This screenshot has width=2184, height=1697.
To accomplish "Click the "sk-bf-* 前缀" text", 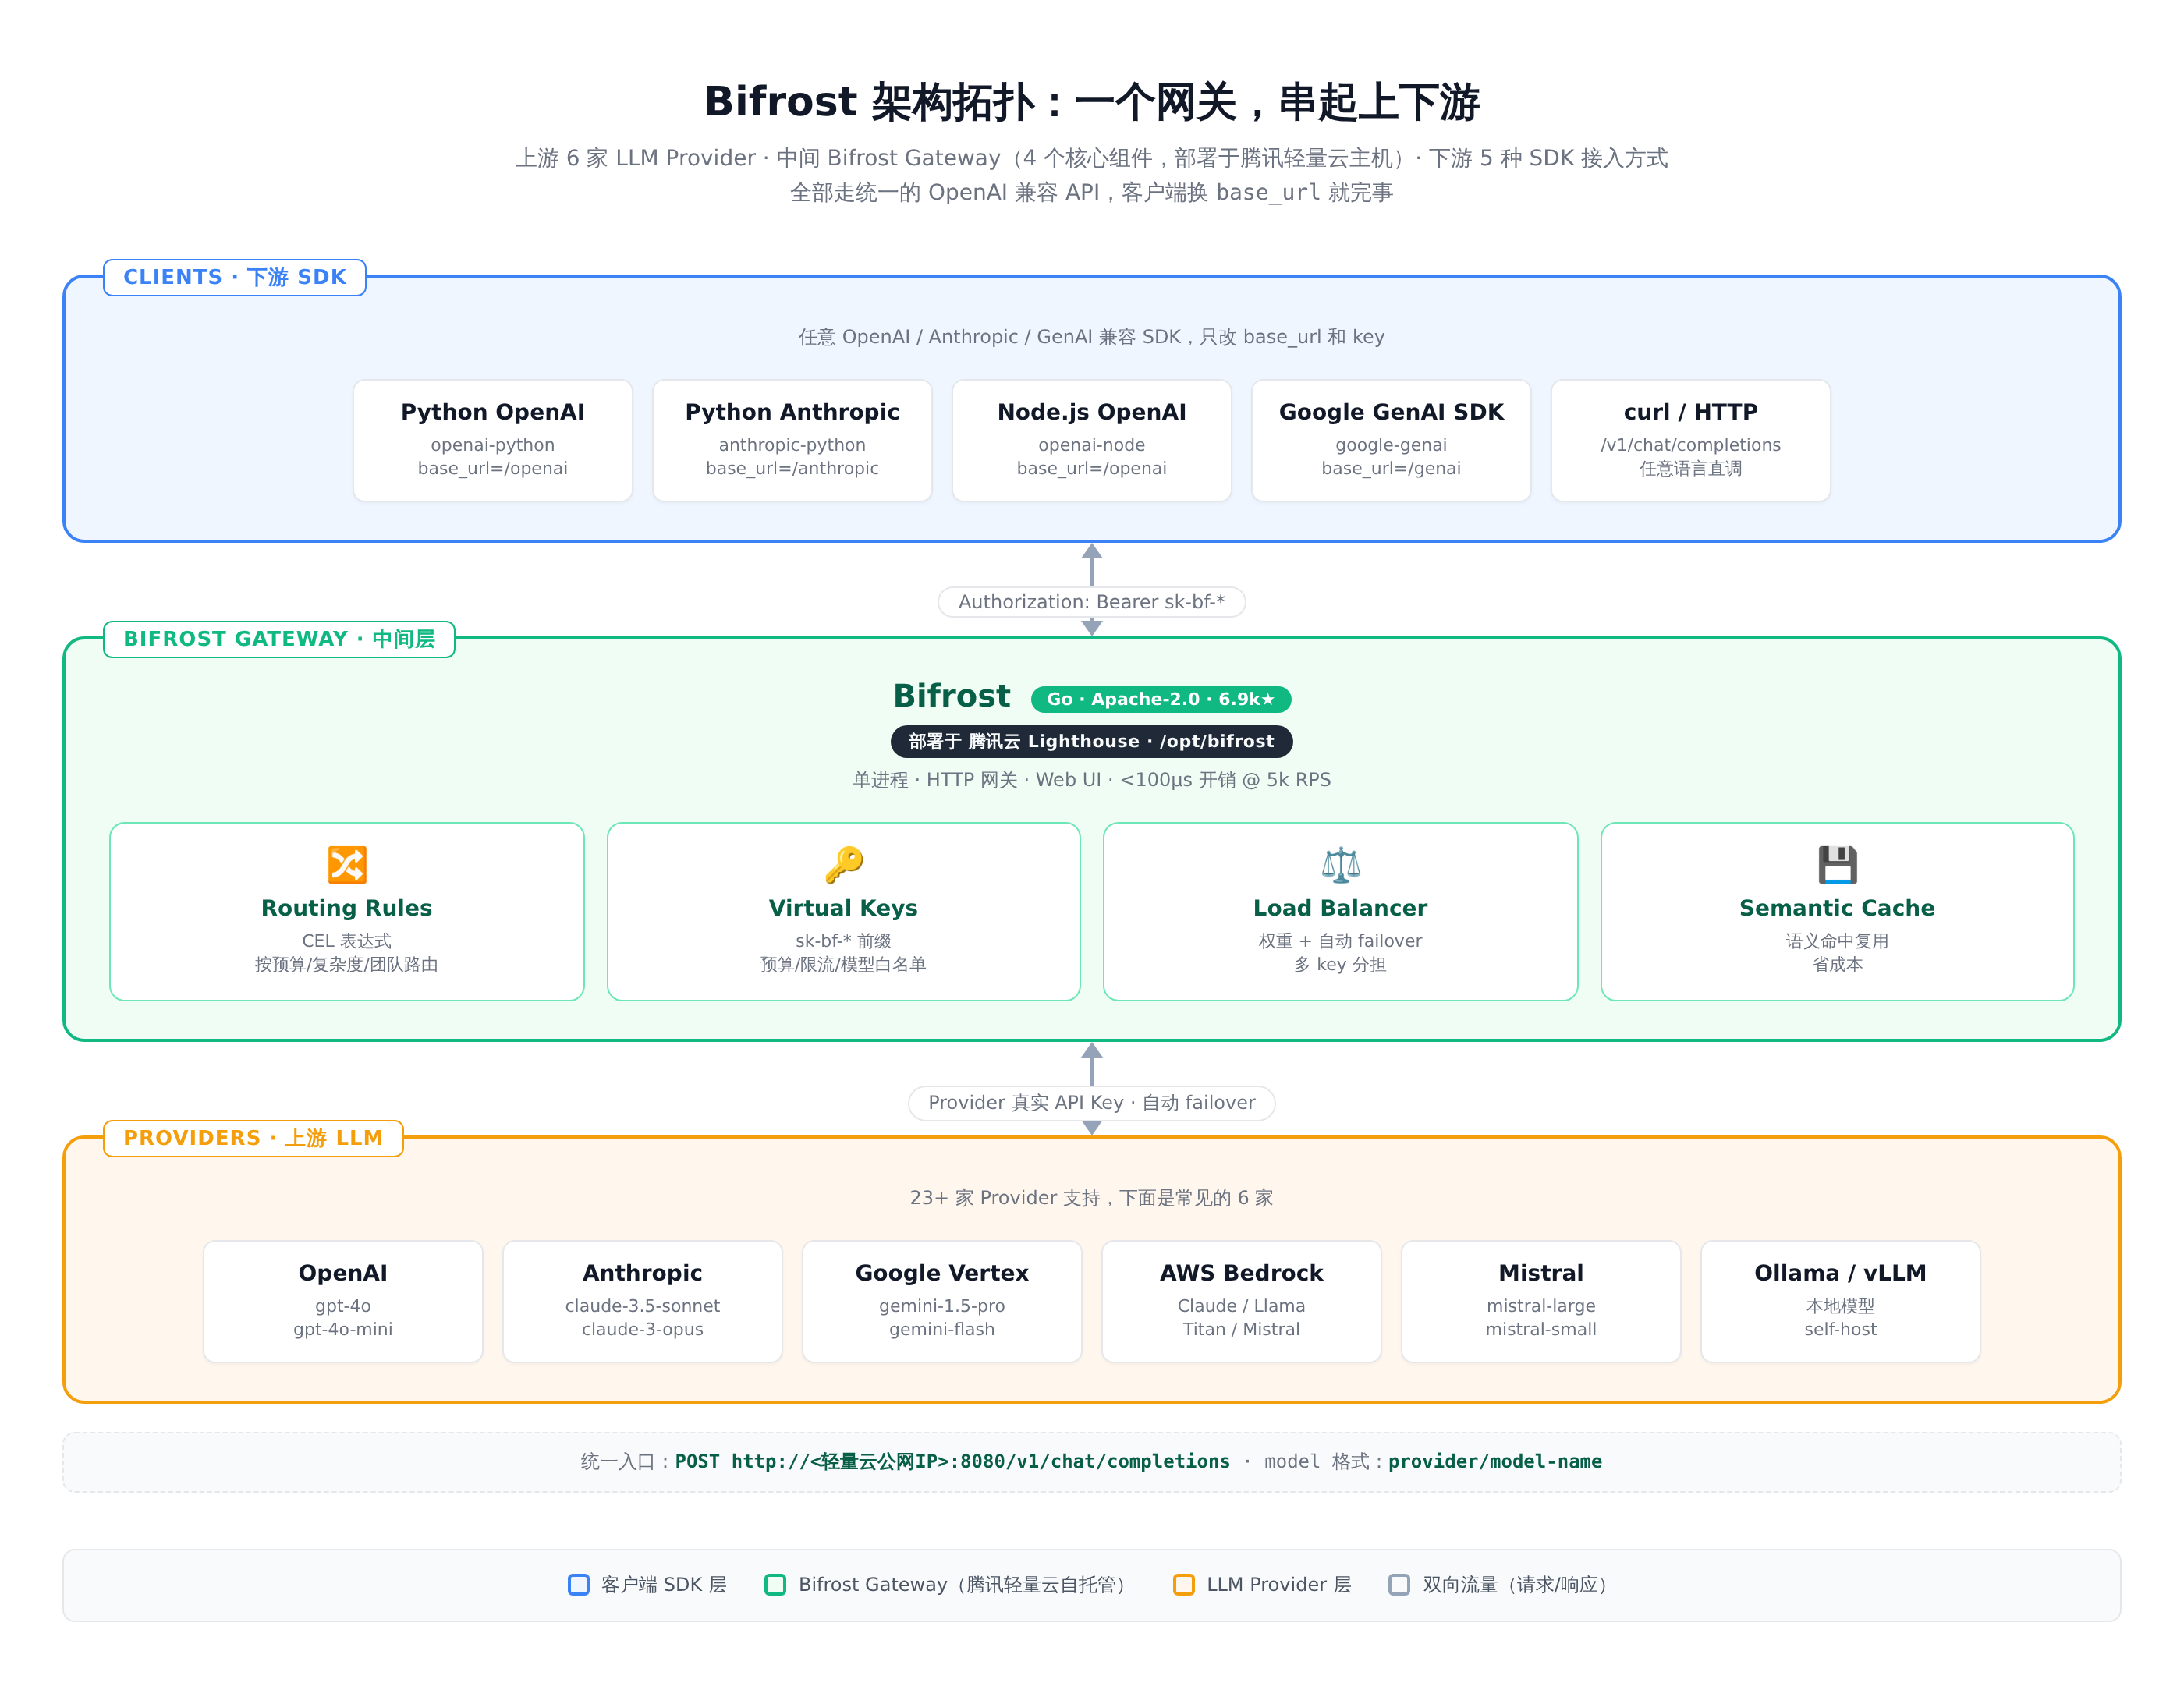I will pyautogui.click(x=843, y=941).
